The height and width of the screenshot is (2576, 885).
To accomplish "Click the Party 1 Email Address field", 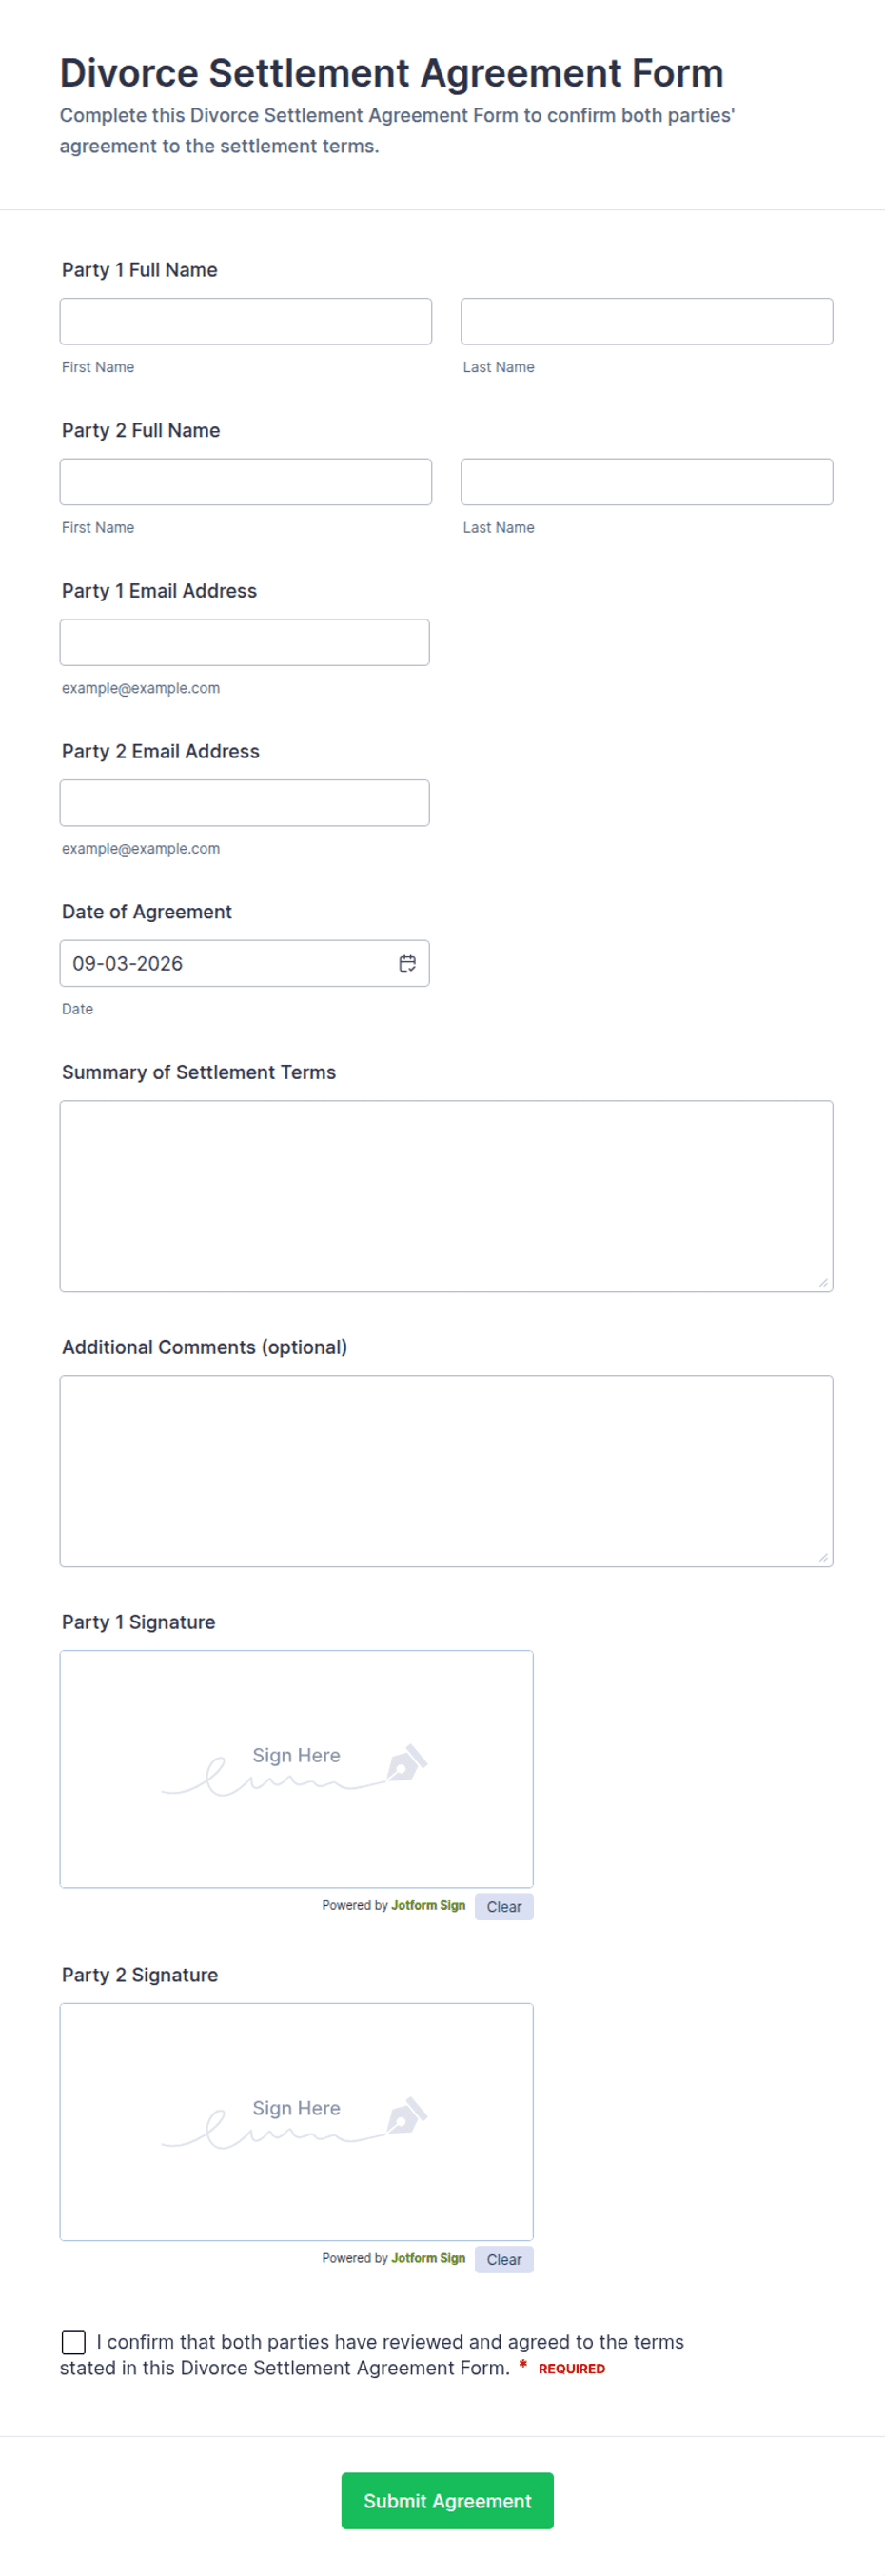I will click(x=245, y=642).
